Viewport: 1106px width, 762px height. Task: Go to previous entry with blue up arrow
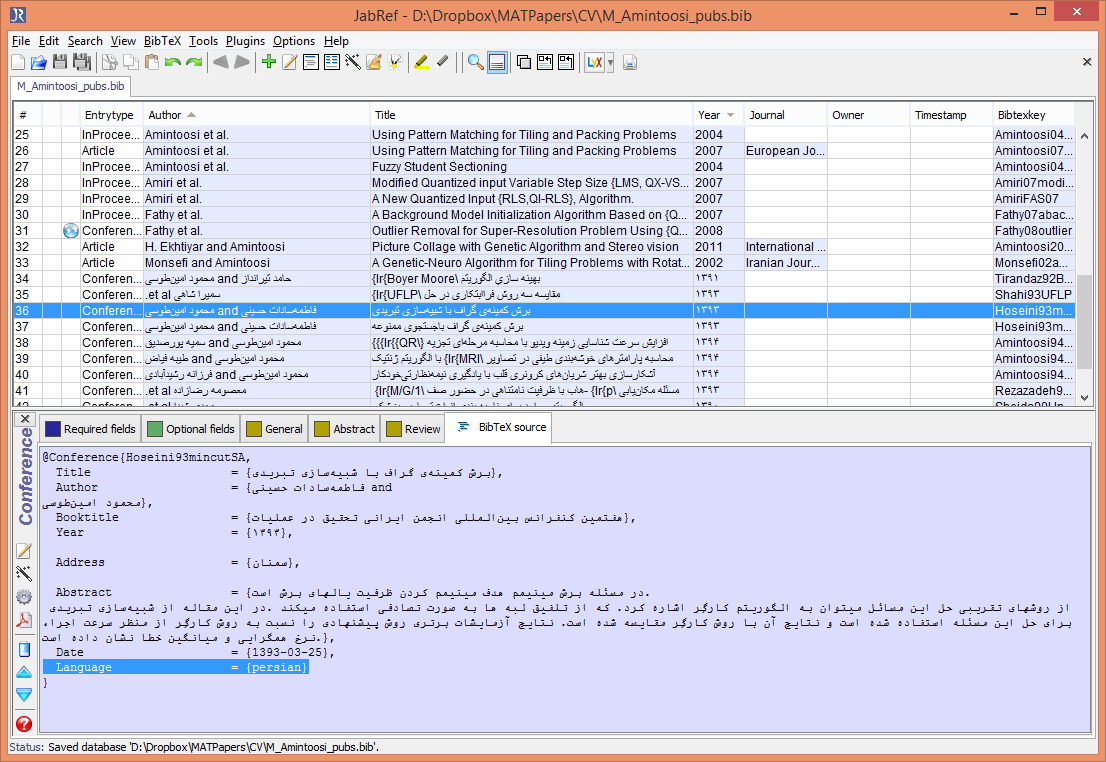tap(24, 672)
